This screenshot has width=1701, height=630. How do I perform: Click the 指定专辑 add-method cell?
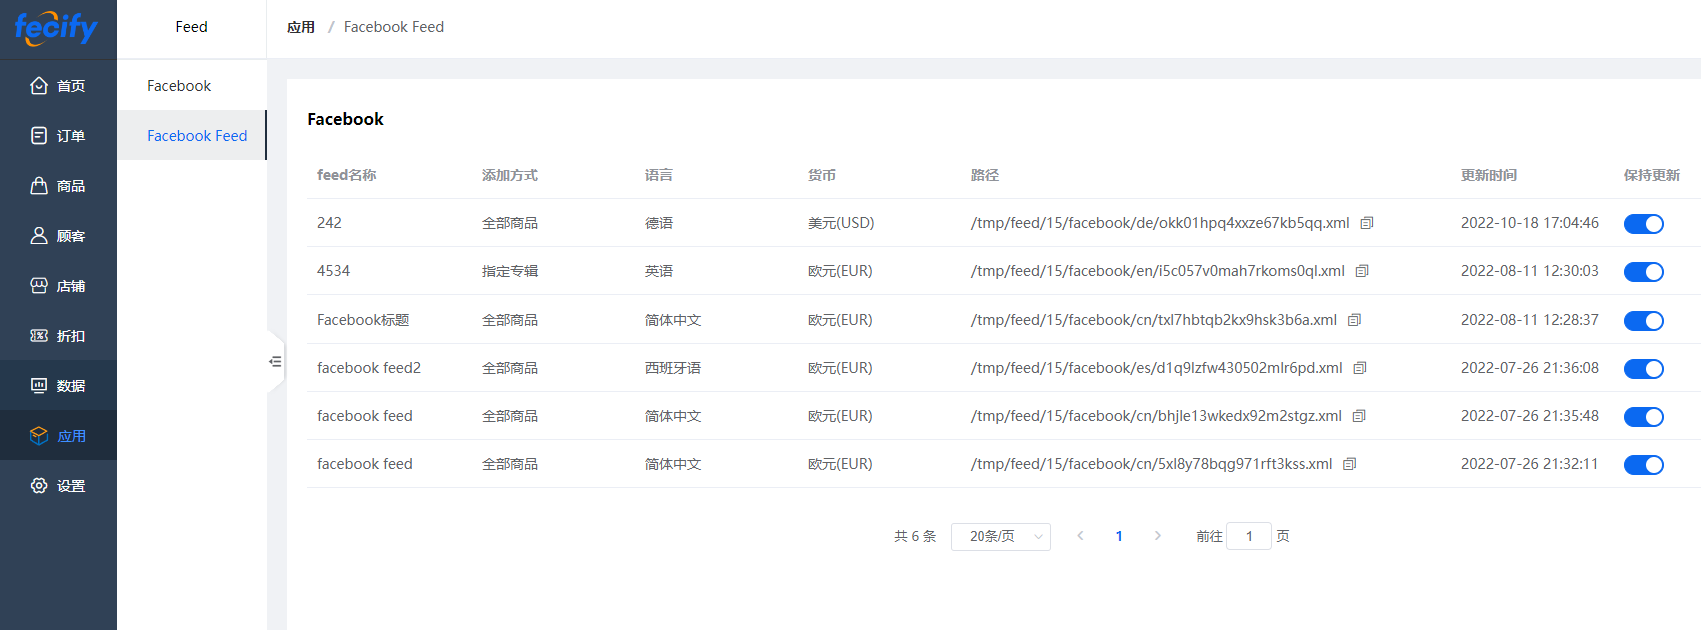pos(510,271)
